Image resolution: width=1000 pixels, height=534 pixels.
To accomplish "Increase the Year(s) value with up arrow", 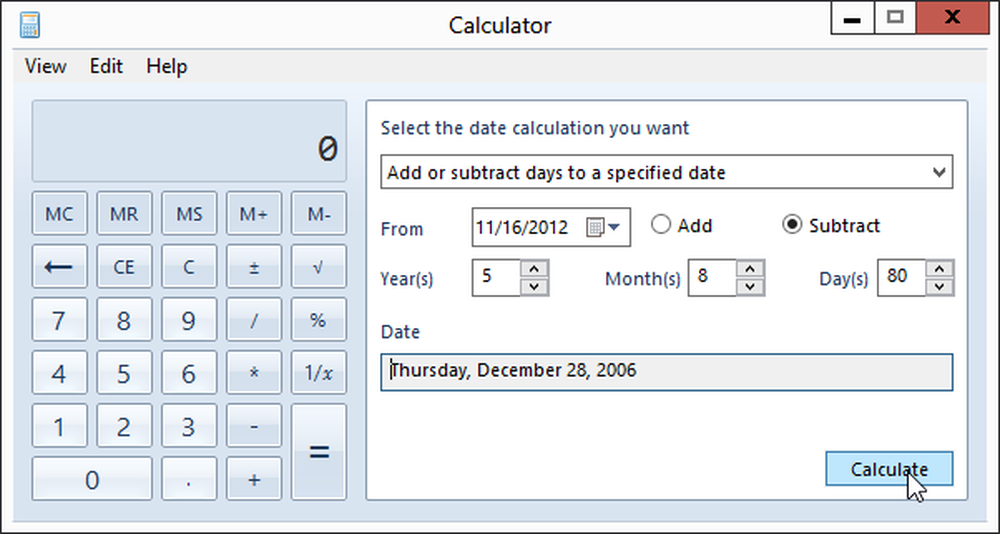I will [x=534, y=269].
